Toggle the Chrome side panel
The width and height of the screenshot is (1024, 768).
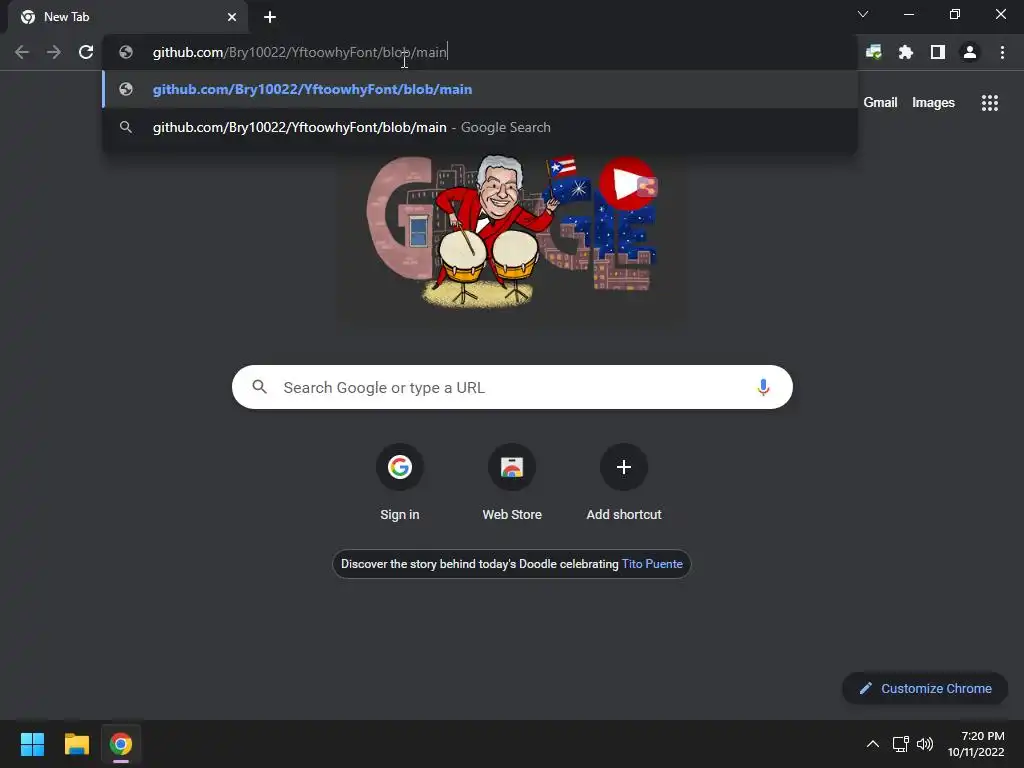click(937, 52)
